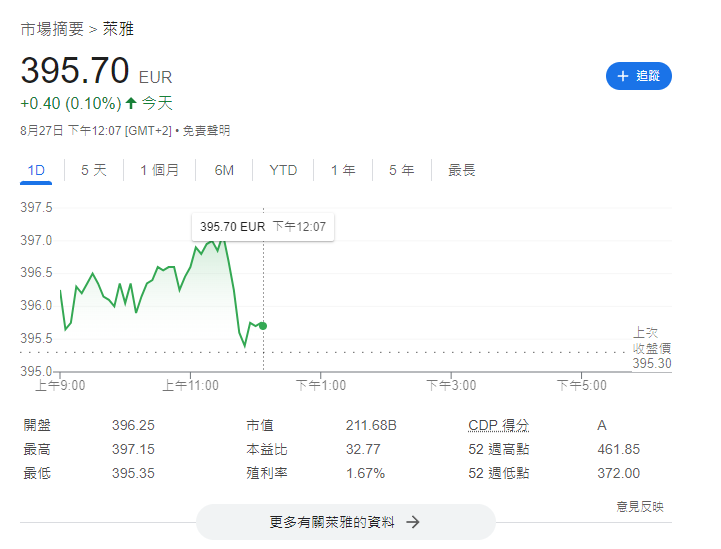Select the YTD tab
The image size is (721, 549).
click(283, 170)
